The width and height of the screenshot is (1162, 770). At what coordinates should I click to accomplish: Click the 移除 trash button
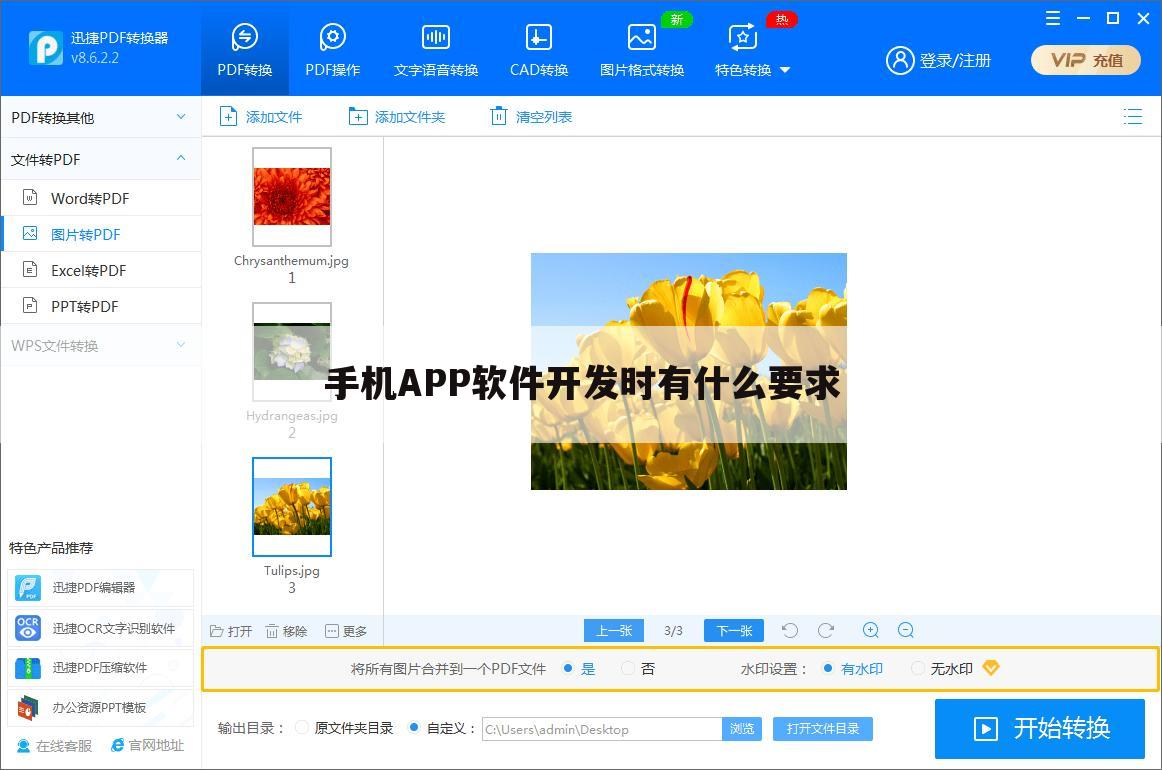(286, 631)
